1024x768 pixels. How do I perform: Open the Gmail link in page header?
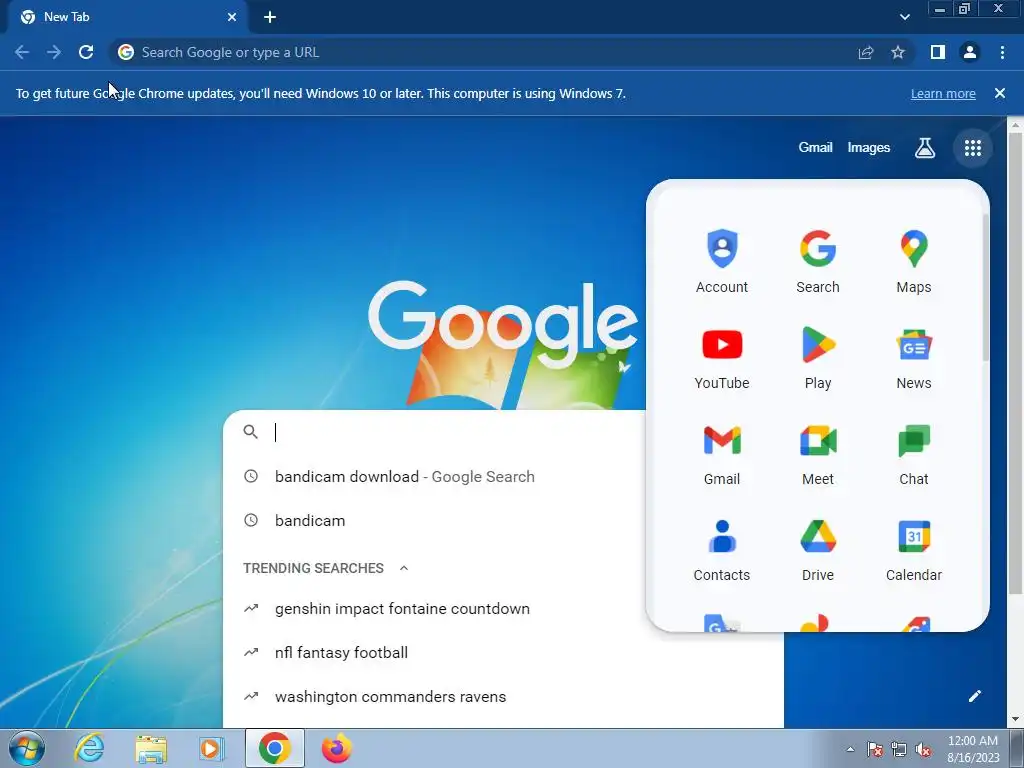pos(815,148)
